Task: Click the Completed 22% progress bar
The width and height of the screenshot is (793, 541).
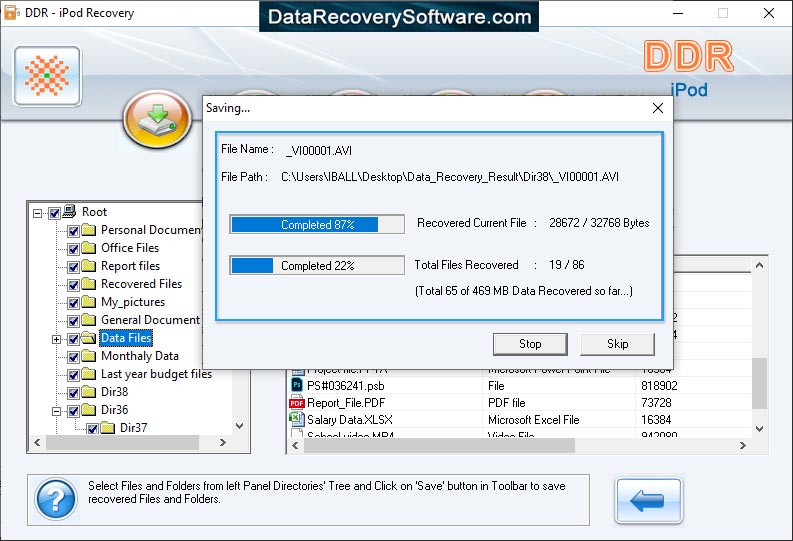Action: tap(317, 265)
